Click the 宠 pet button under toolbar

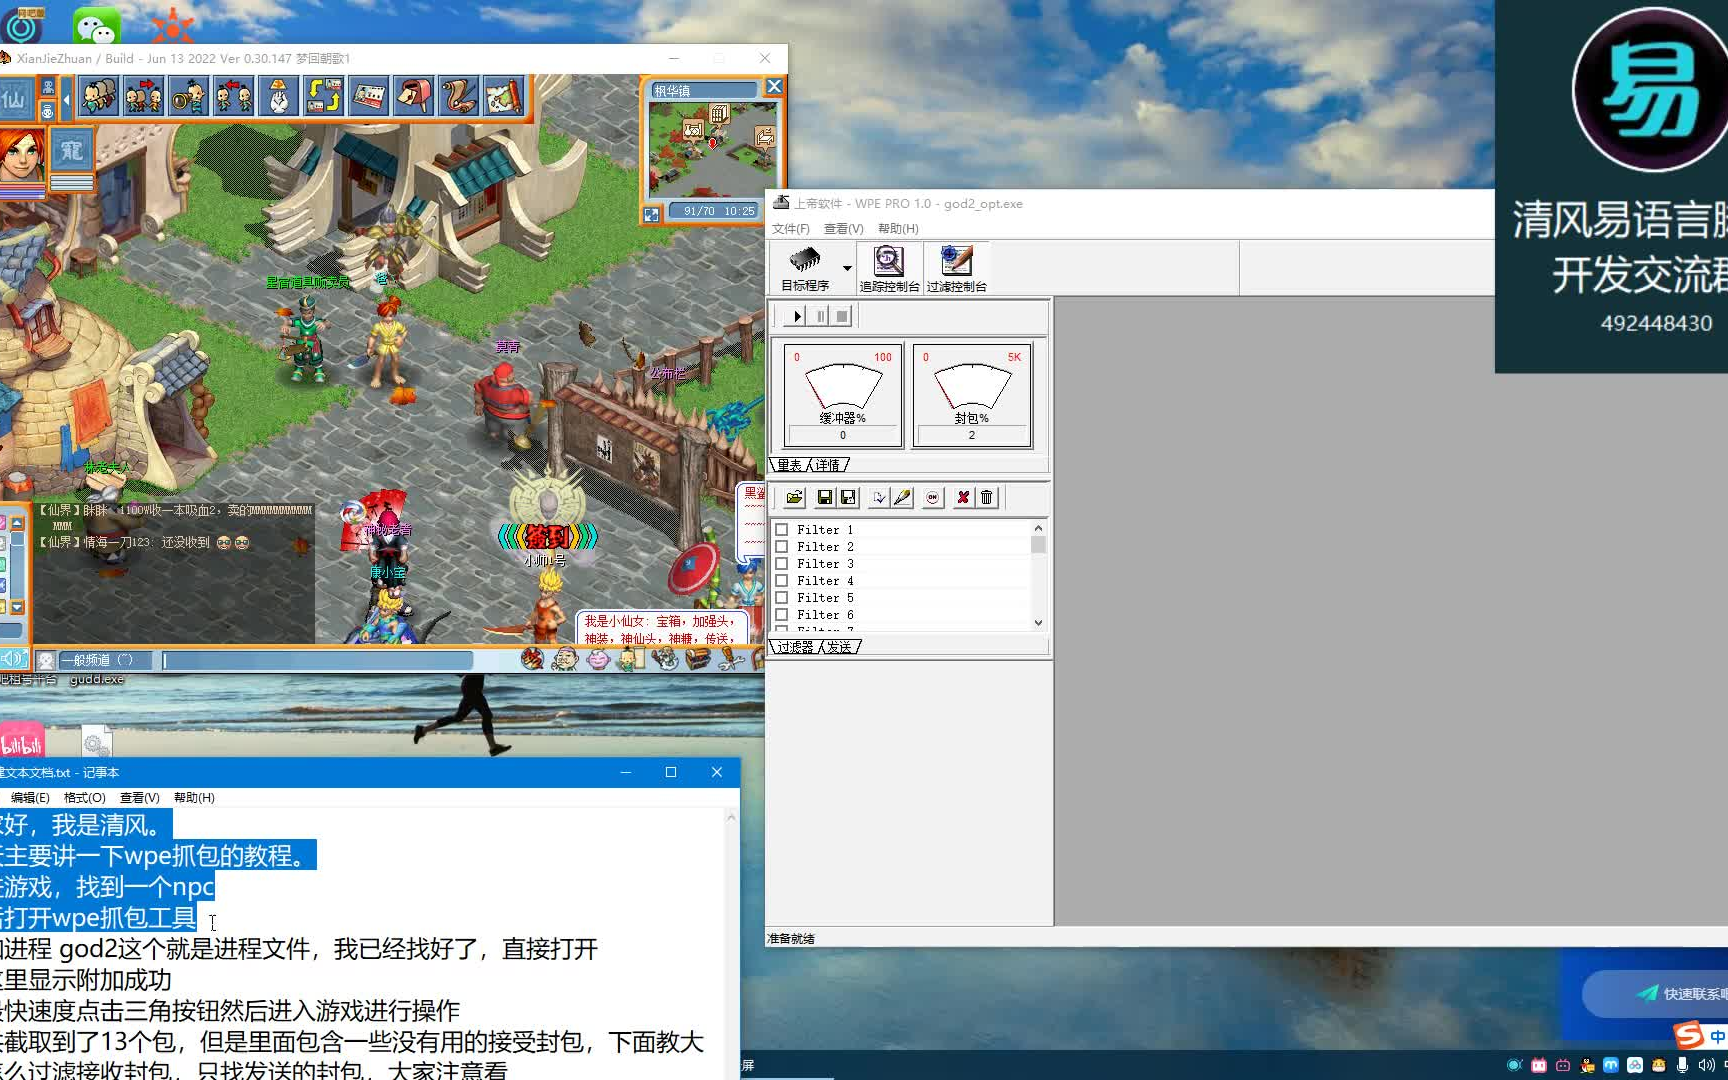(x=71, y=151)
